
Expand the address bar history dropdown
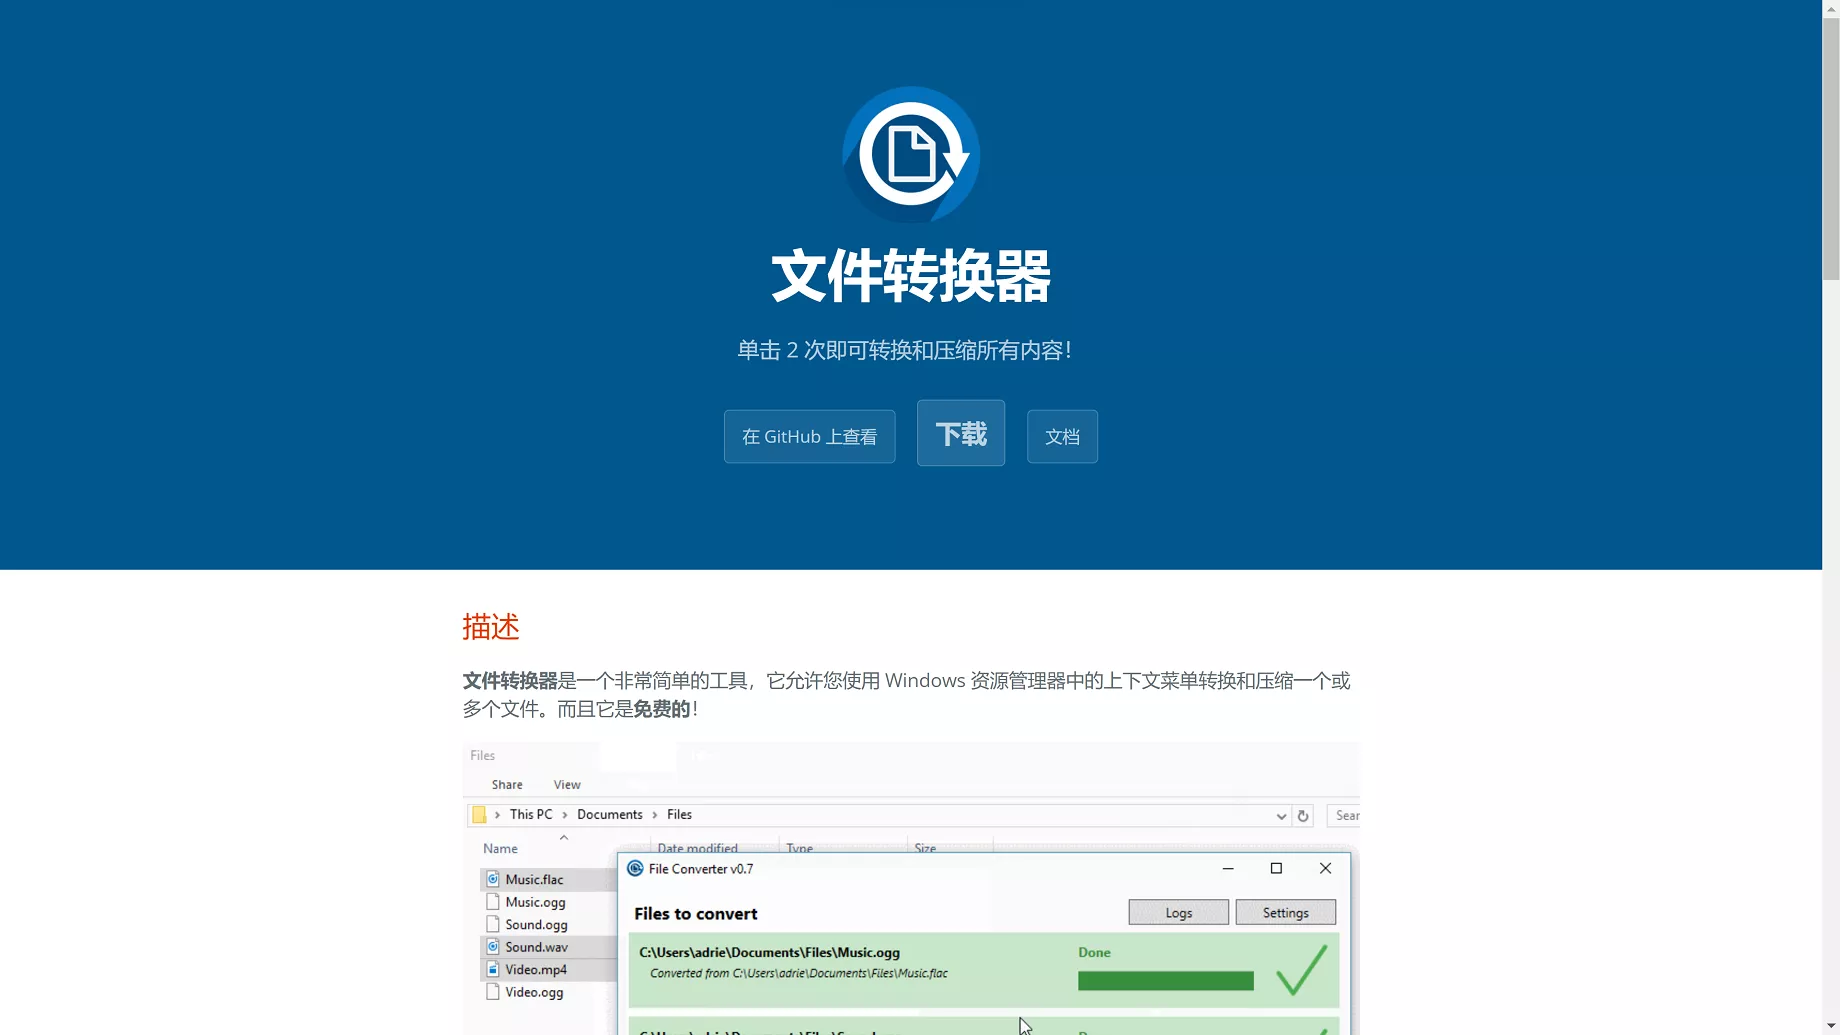point(1281,816)
